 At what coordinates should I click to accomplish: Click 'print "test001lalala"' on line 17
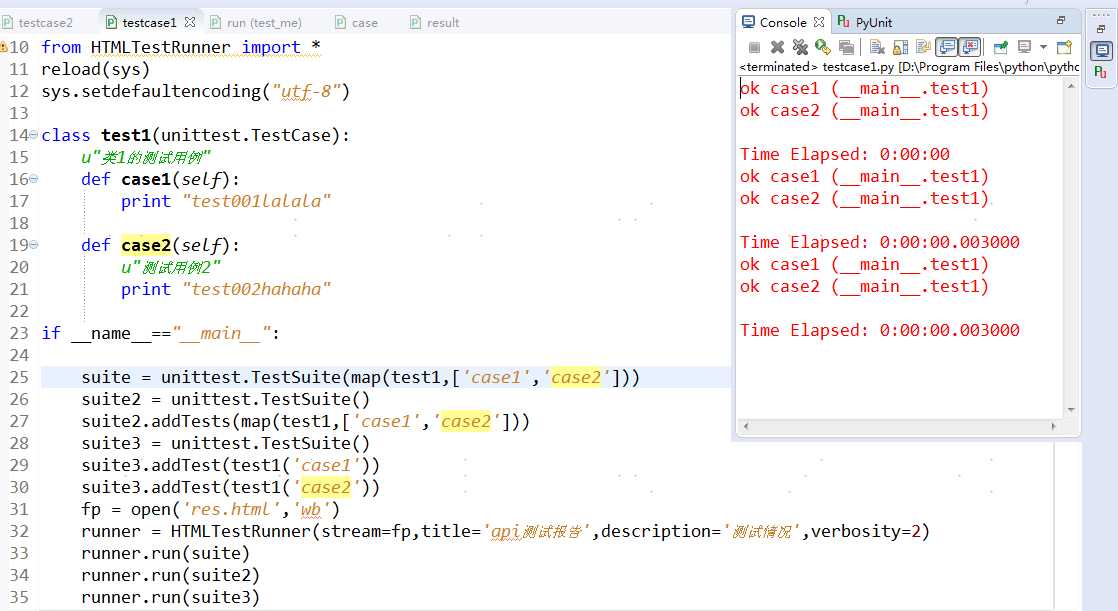[x=226, y=201]
